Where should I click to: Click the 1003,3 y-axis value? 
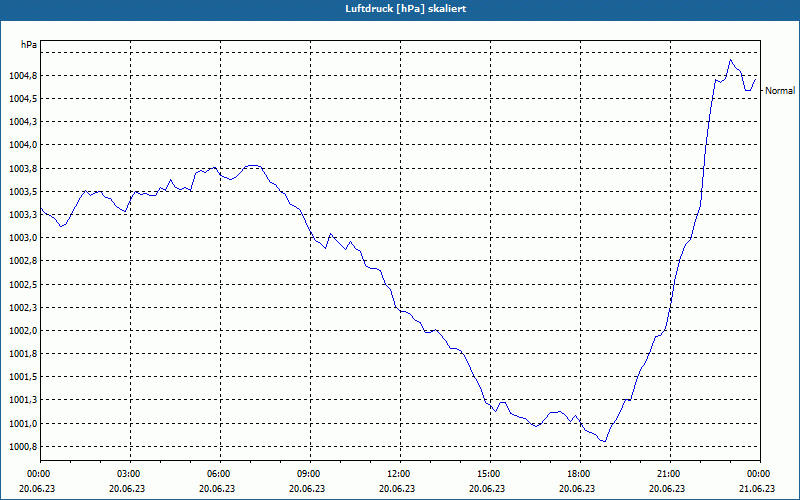tap(23, 215)
